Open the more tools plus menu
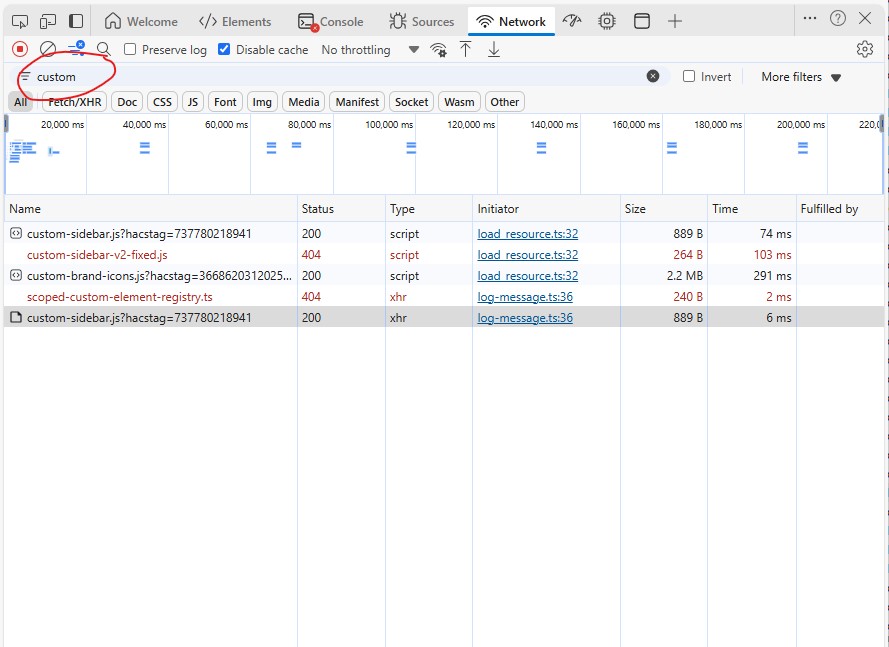This screenshot has width=889, height=647. (675, 21)
